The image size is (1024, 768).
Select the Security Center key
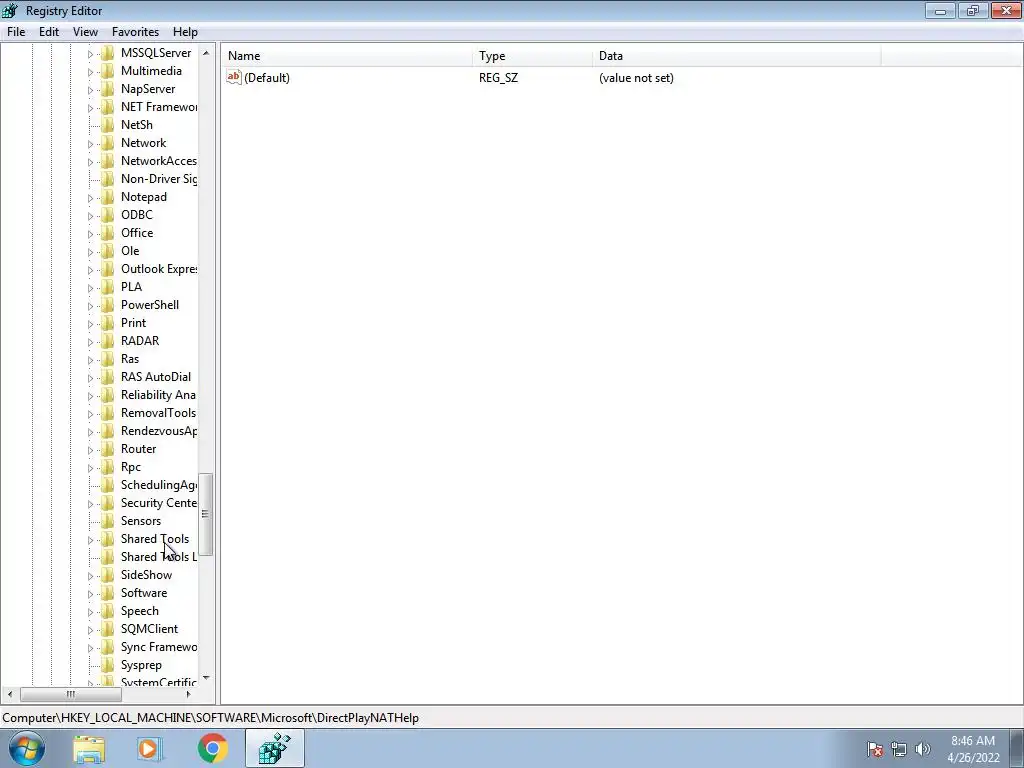[x=159, y=503]
